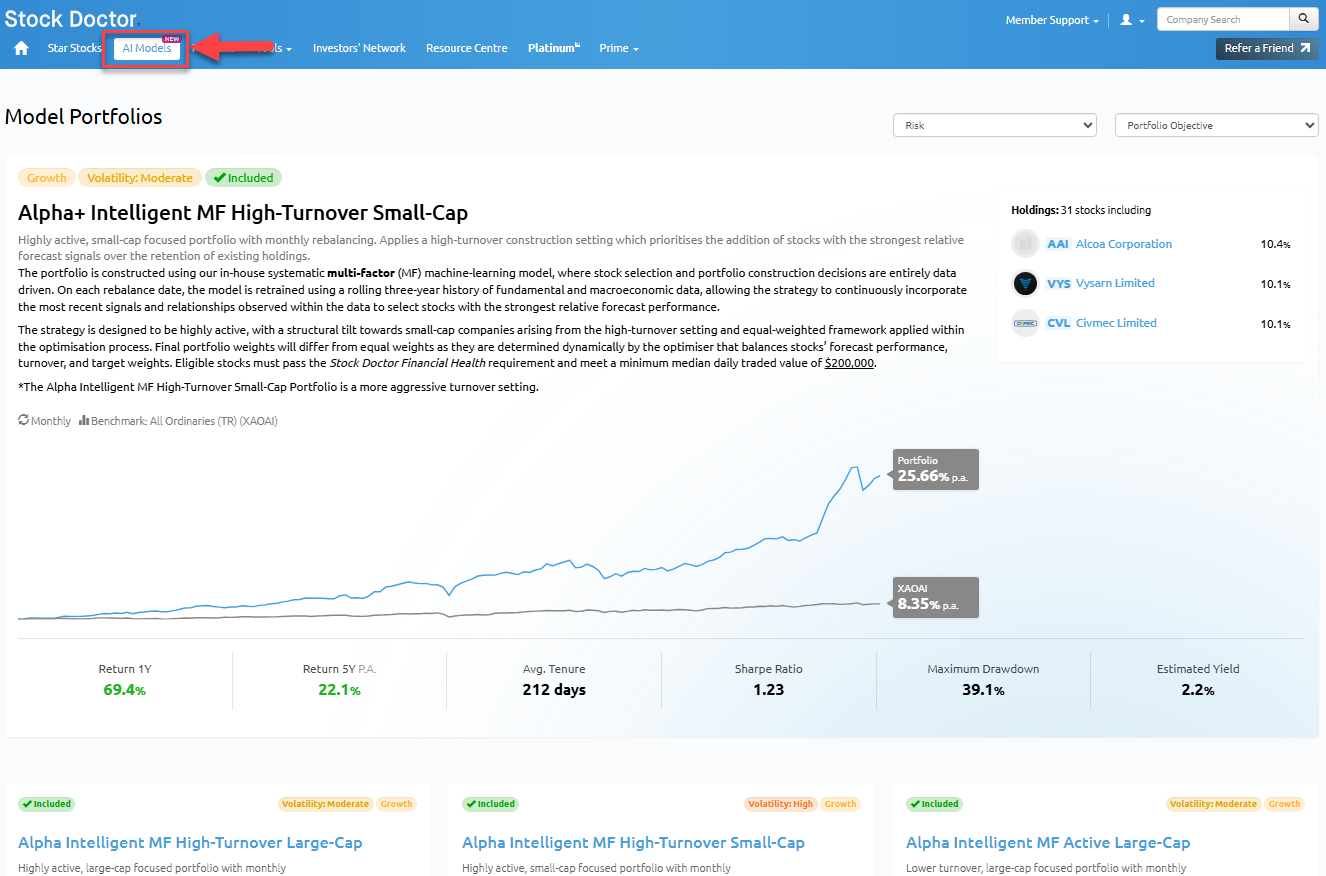The image size is (1326, 876).
Task: Click the AAI ticker code
Action: click(1058, 244)
